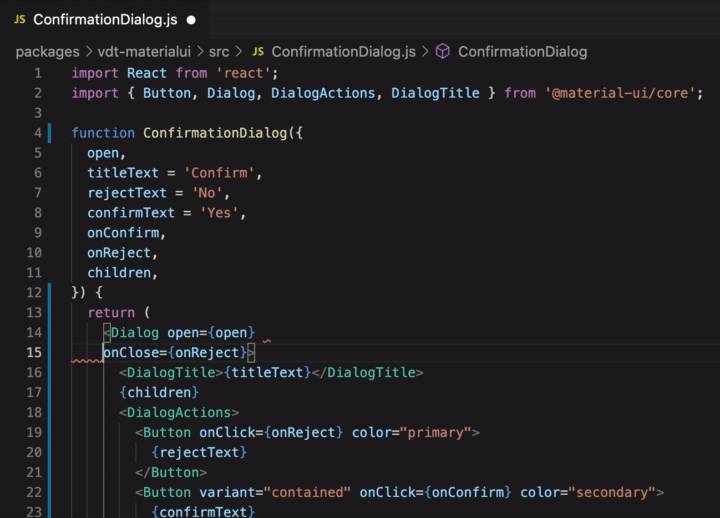Click the red squiggle error under line 15
The width and height of the screenshot is (720, 518).
point(87,362)
